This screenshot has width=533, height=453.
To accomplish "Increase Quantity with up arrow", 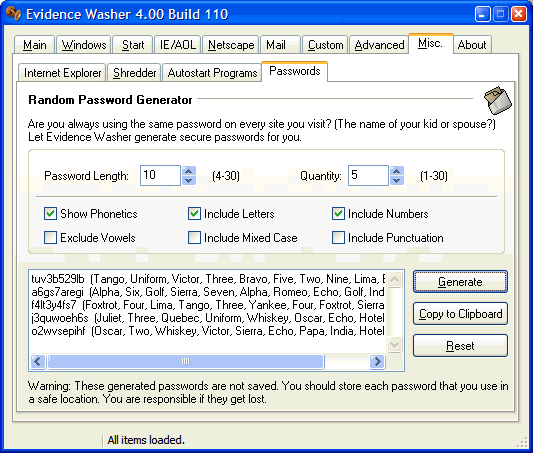I will tap(397, 171).
